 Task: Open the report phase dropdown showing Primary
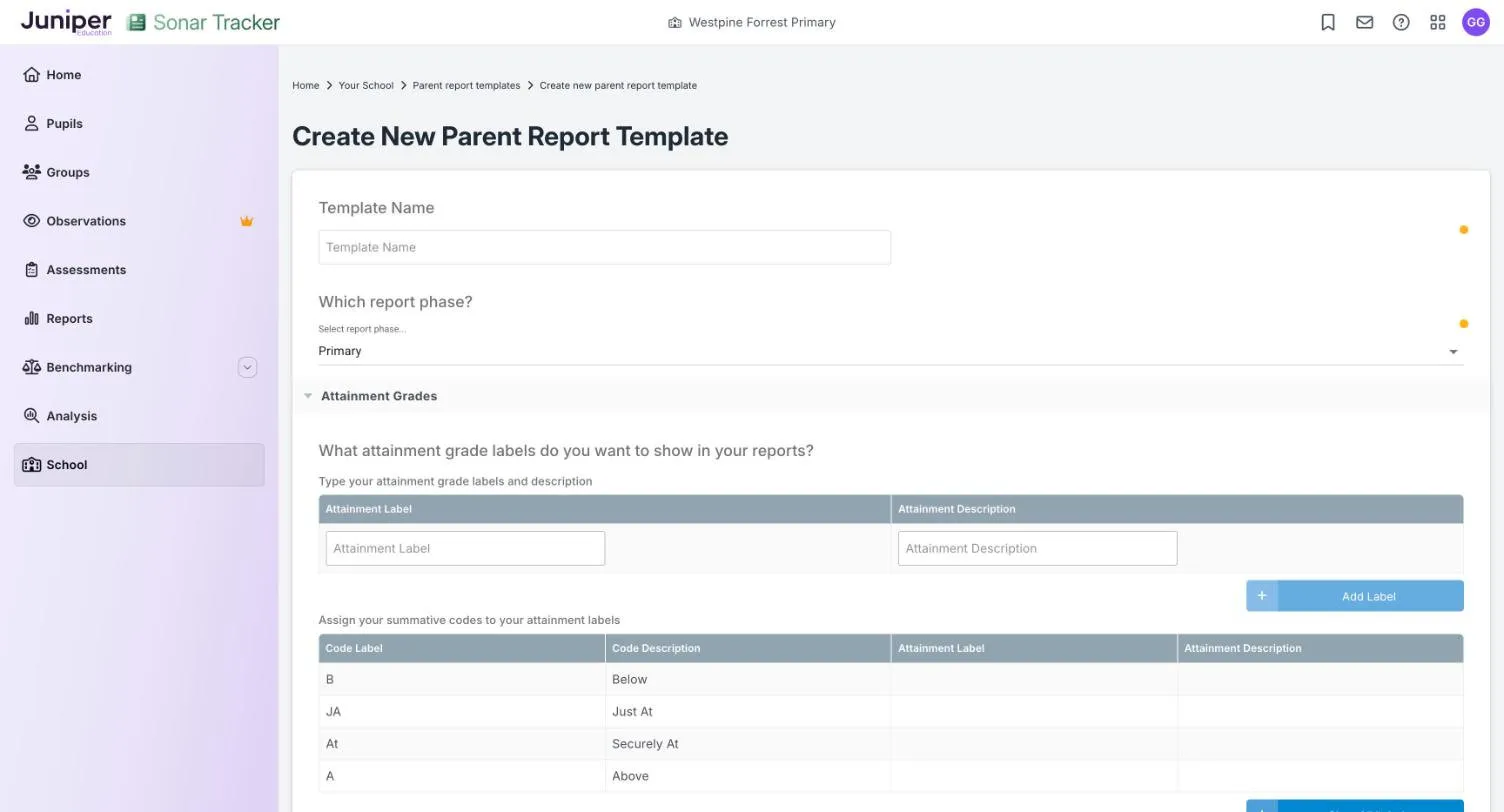(891, 351)
